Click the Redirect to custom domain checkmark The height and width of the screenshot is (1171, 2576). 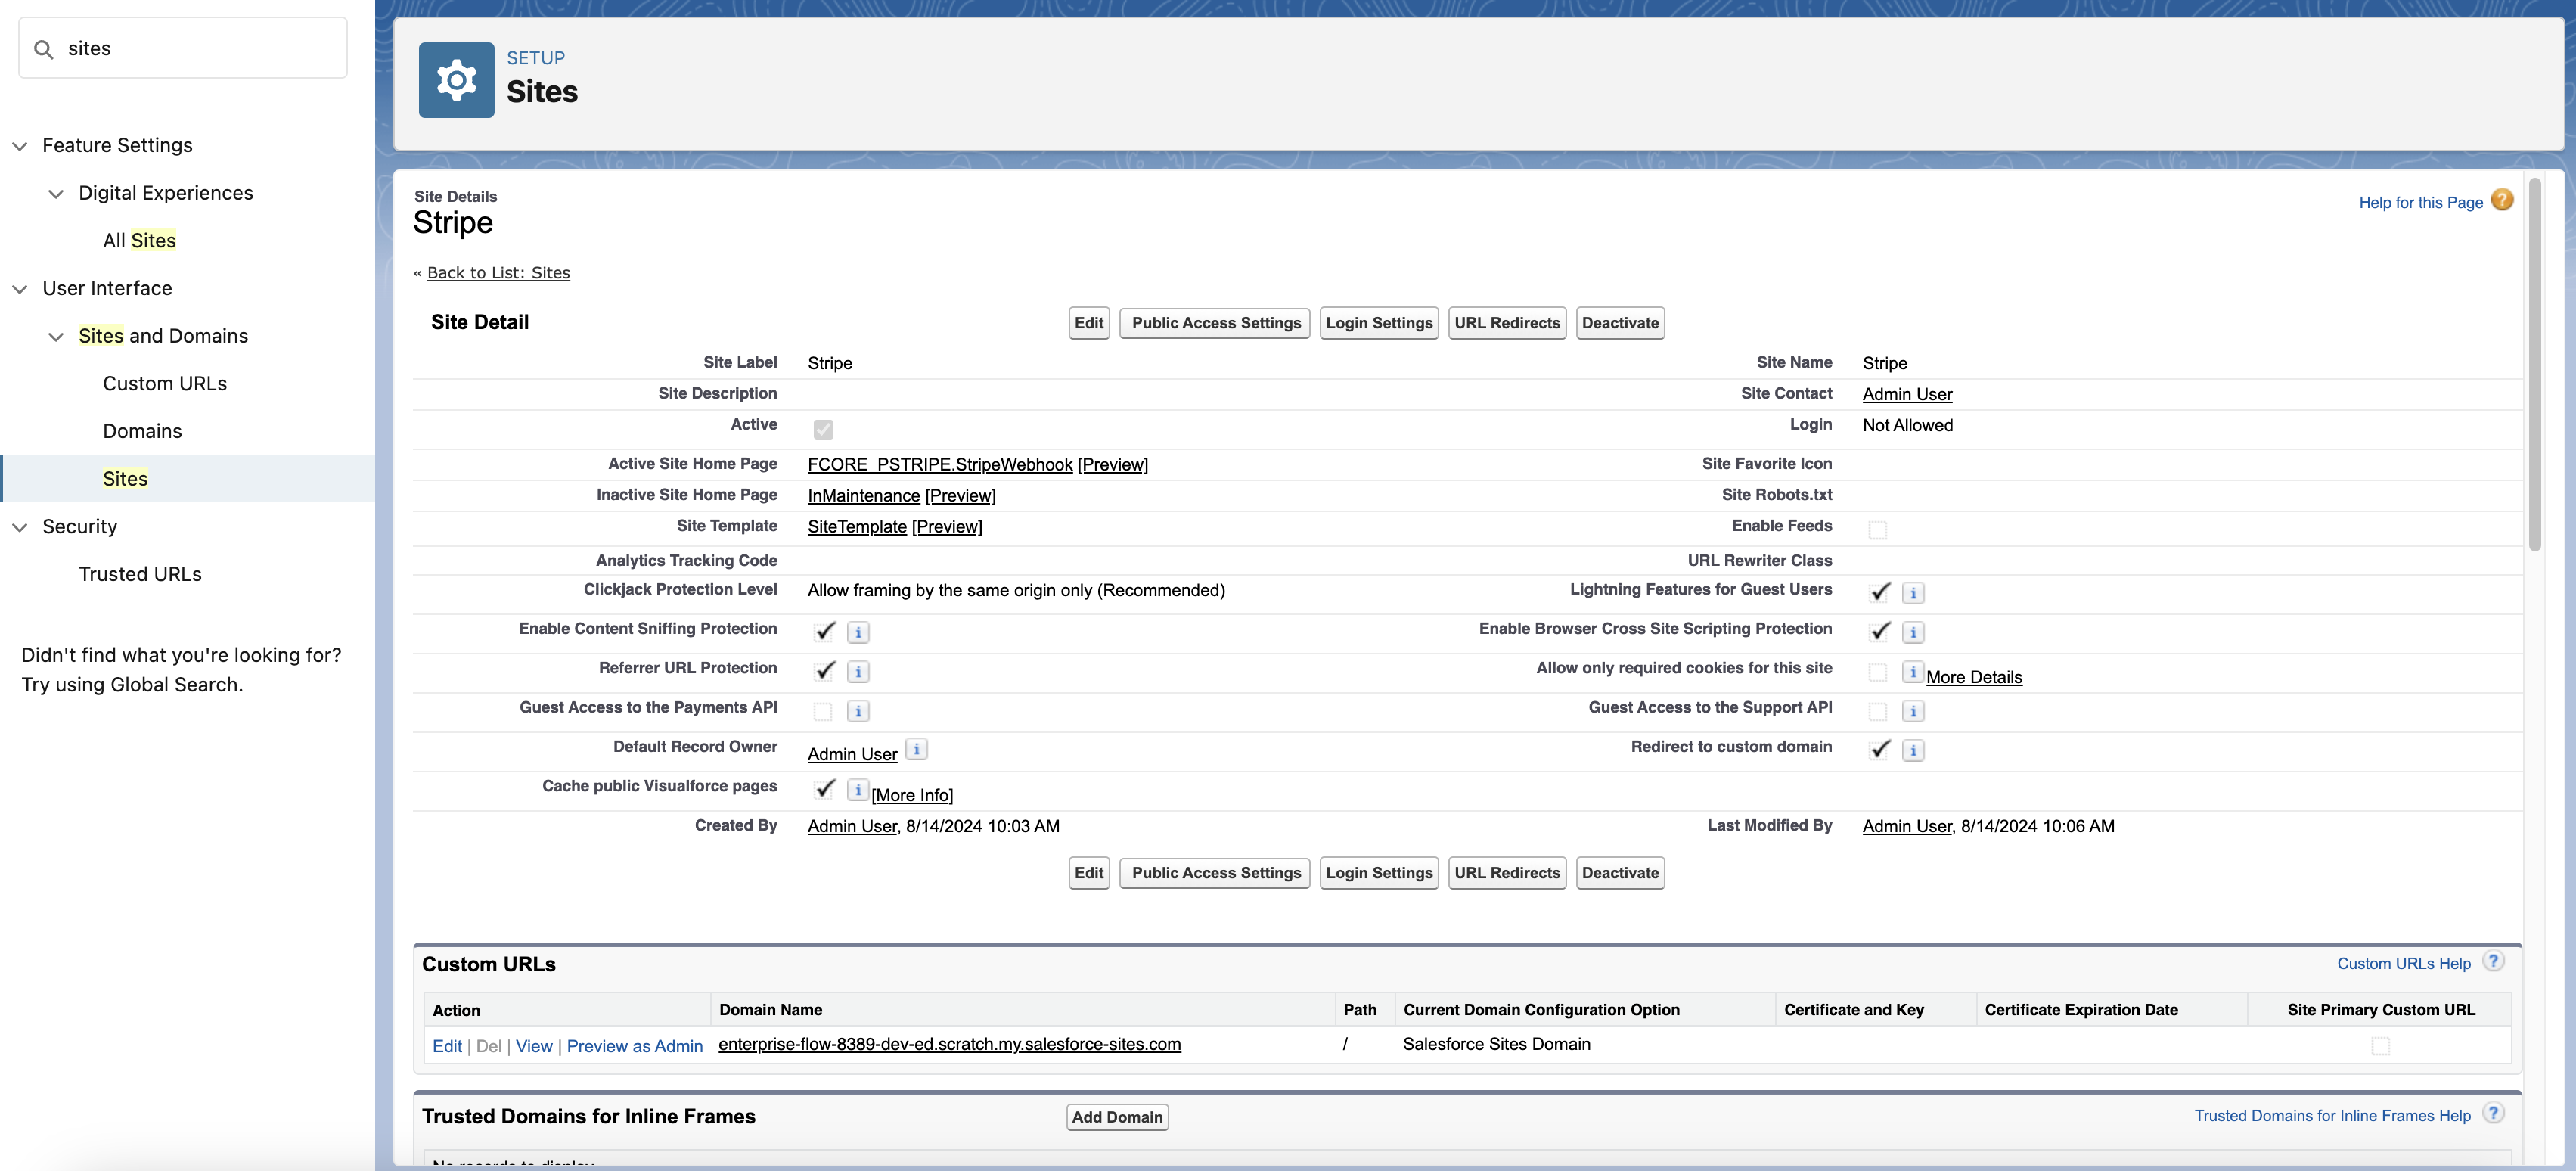tap(1880, 748)
